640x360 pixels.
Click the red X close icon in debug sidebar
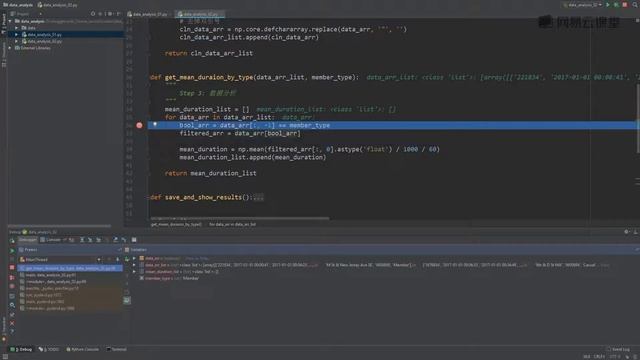coord(12,323)
